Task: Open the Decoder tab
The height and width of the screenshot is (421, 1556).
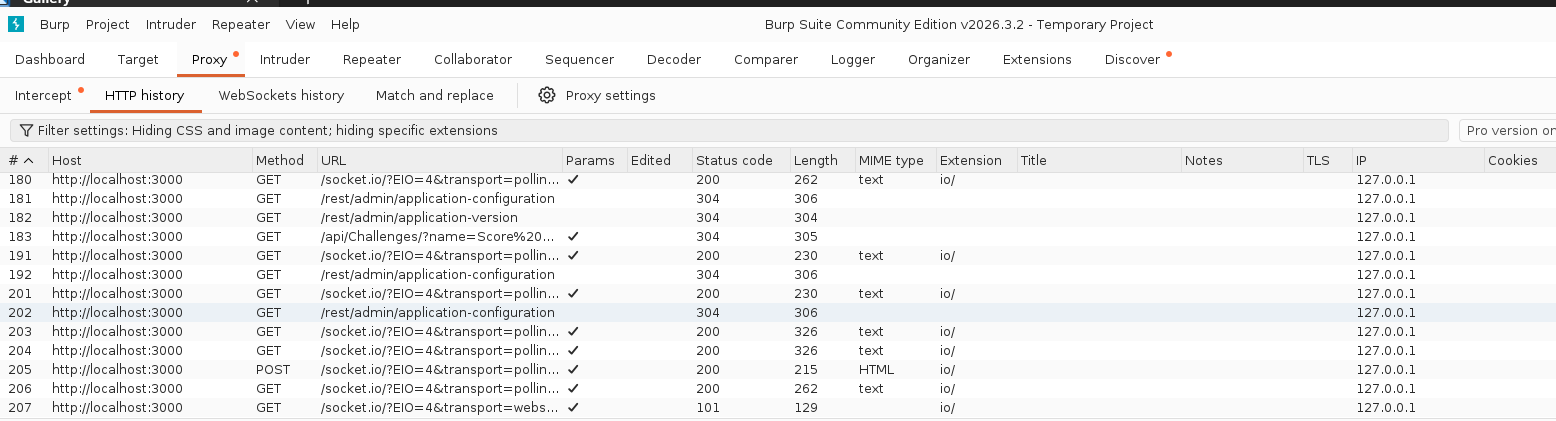Action: click(x=674, y=59)
